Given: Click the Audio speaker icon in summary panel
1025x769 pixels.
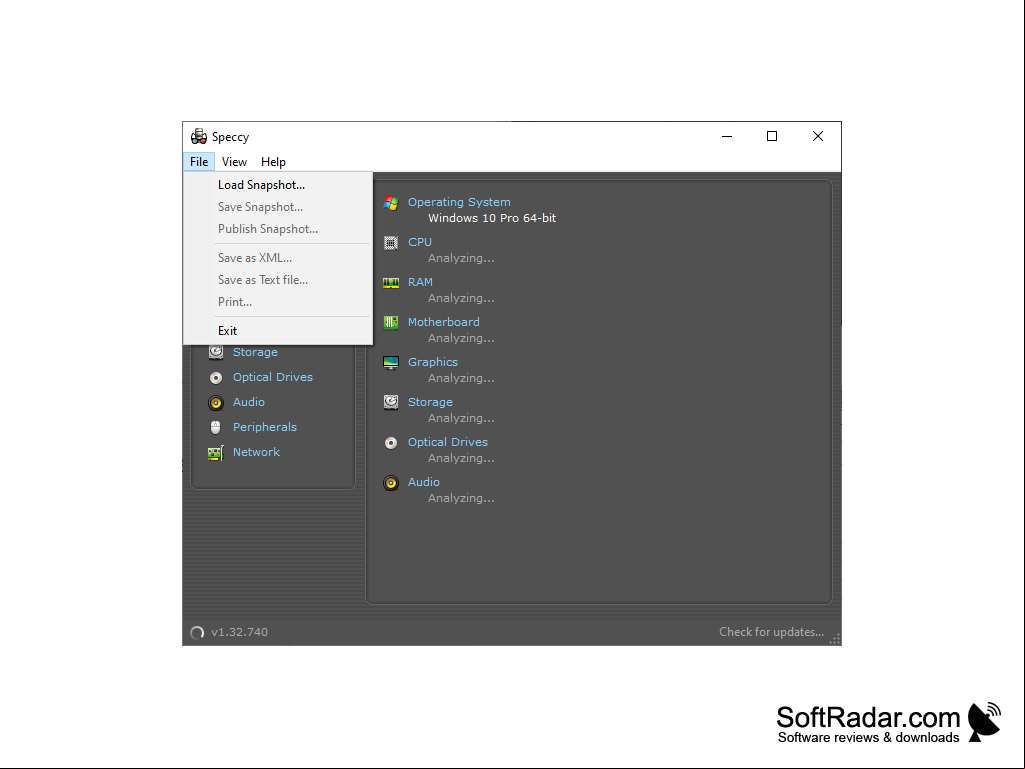Looking at the screenshot, I should (x=391, y=483).
